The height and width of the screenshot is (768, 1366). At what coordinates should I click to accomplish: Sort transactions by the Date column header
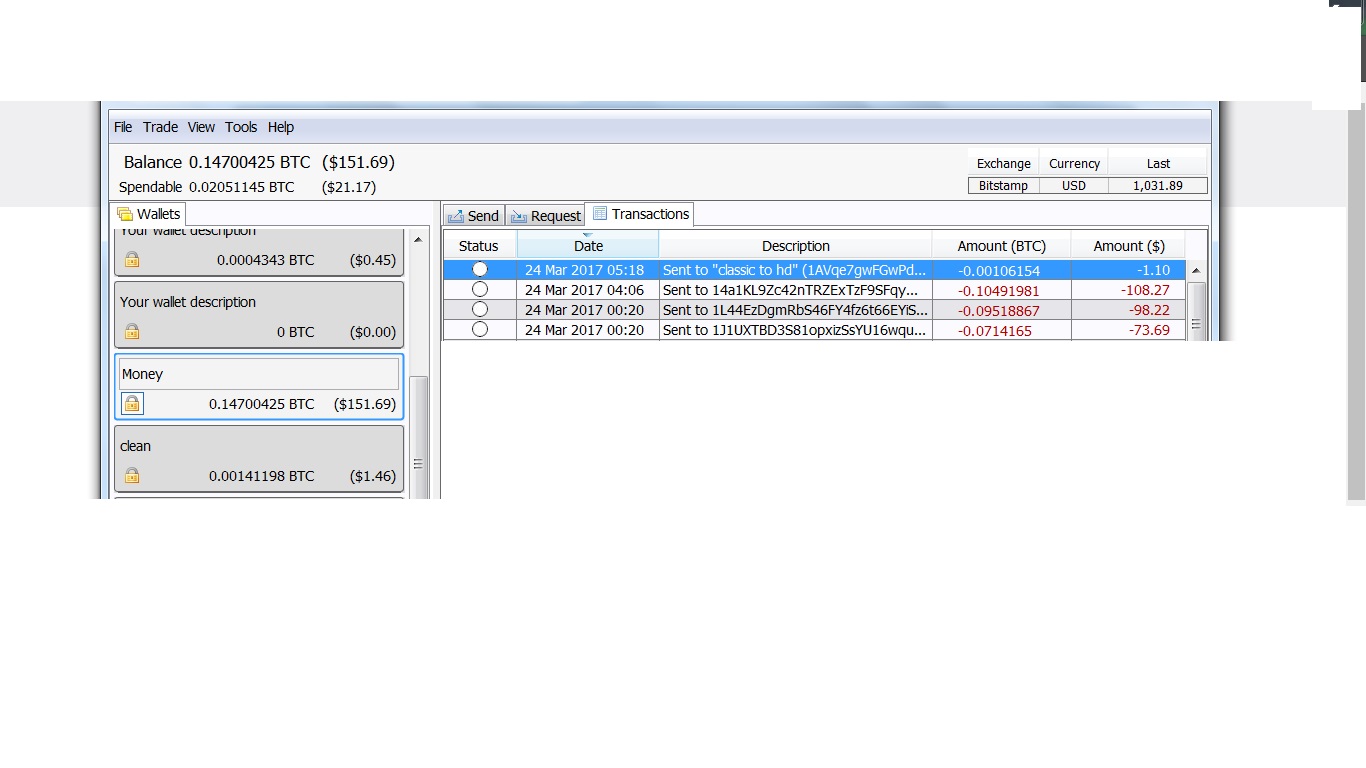pyautogui.click(x=588, y=246)
